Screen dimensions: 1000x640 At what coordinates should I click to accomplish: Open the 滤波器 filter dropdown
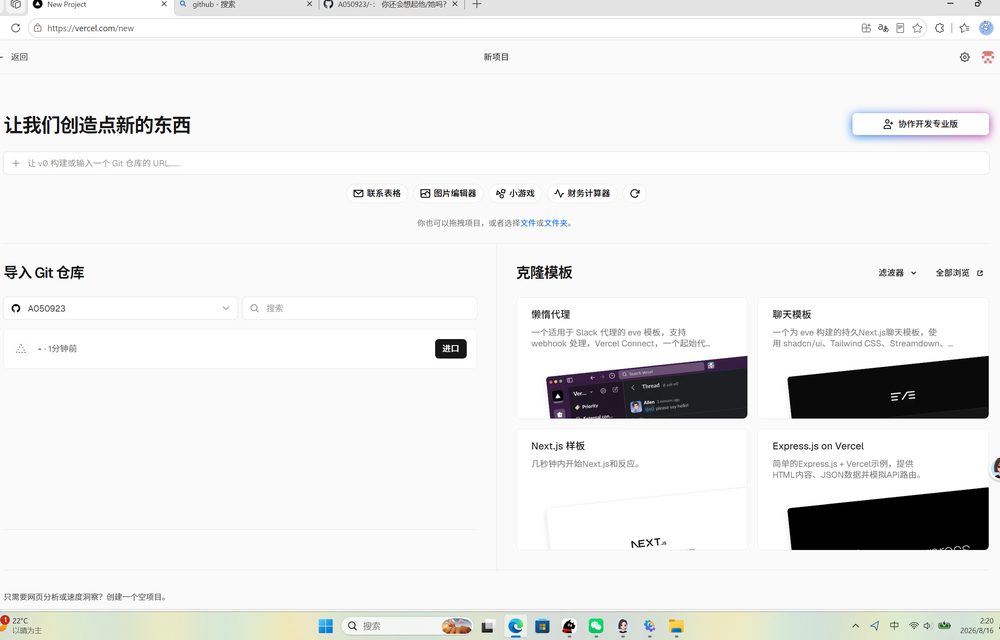click(897, 273)
